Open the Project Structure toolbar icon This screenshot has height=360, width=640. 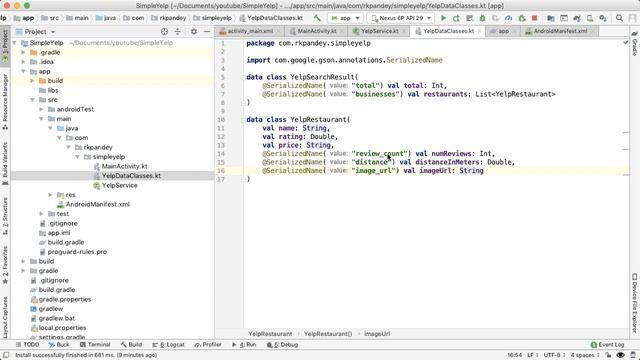[x=551, y=18]
